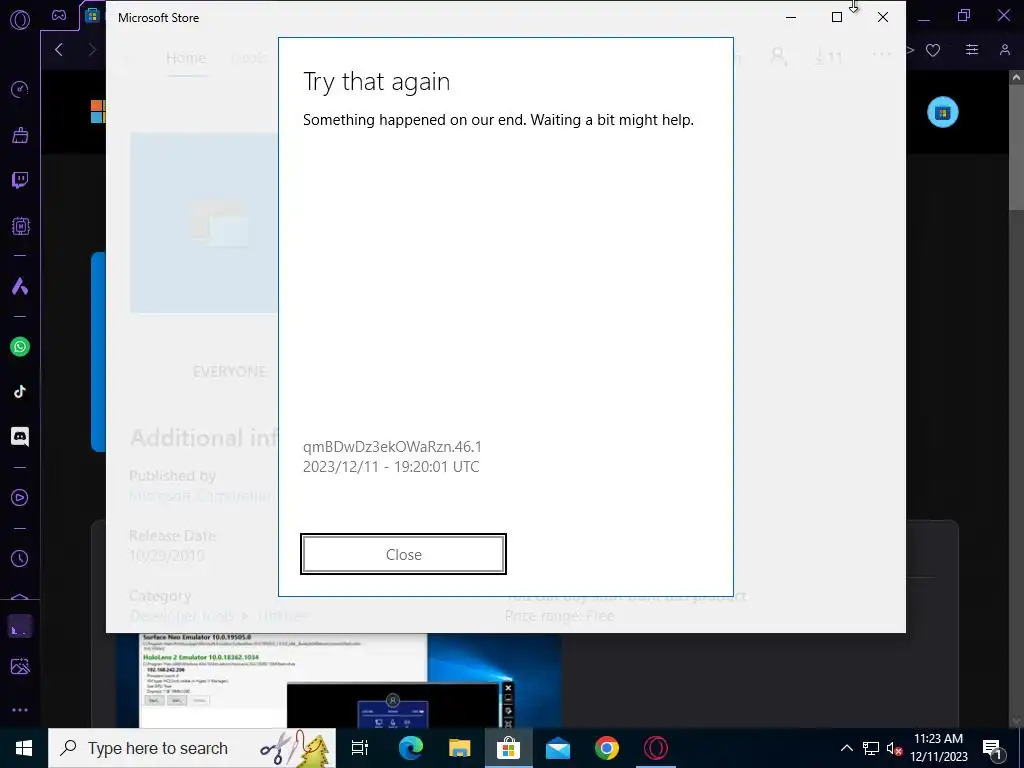Open Downloads and updates showing 11
The image size is (1024, 768).
828,57
